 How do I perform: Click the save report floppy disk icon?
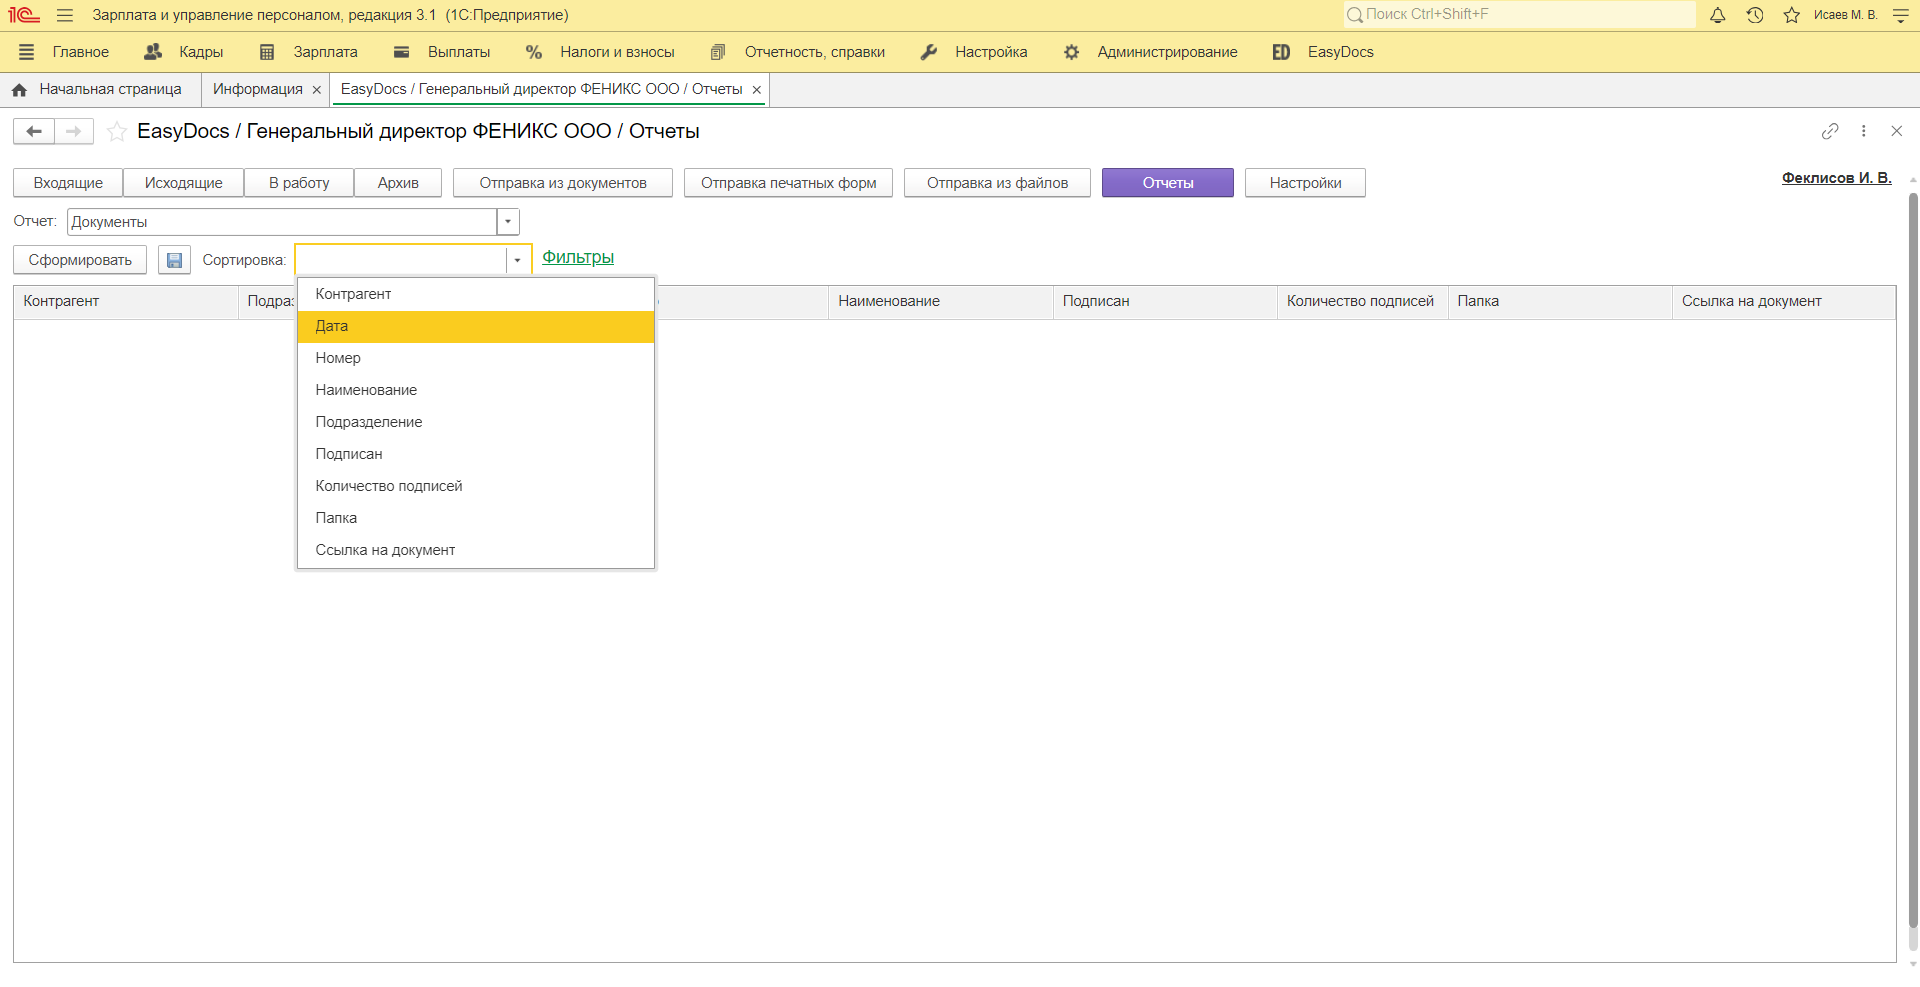[x=174, y=260]
